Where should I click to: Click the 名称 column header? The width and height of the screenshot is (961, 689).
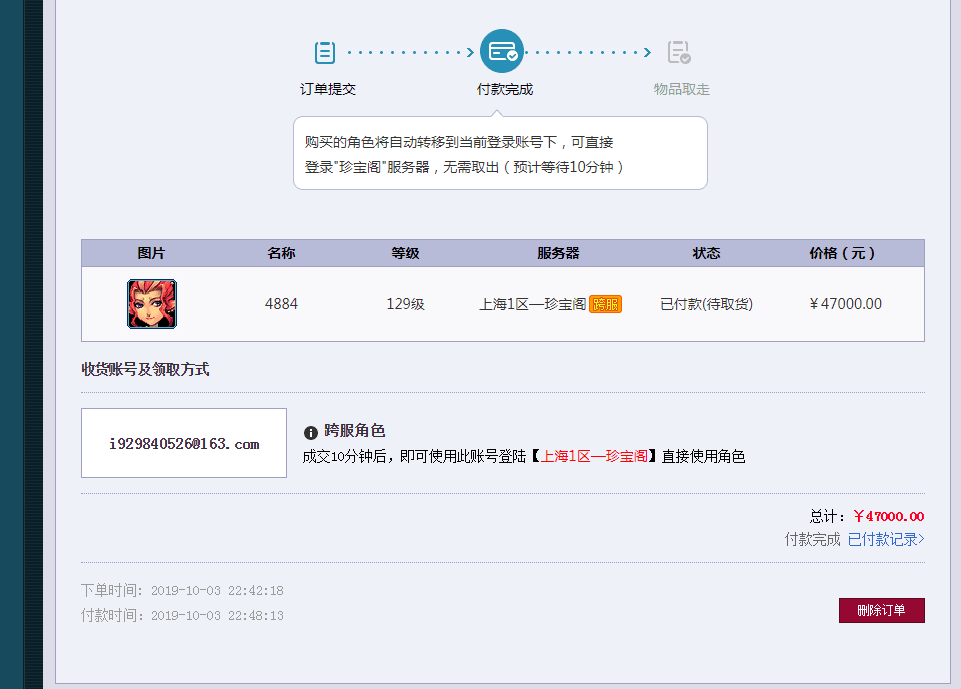click(281, 253)
